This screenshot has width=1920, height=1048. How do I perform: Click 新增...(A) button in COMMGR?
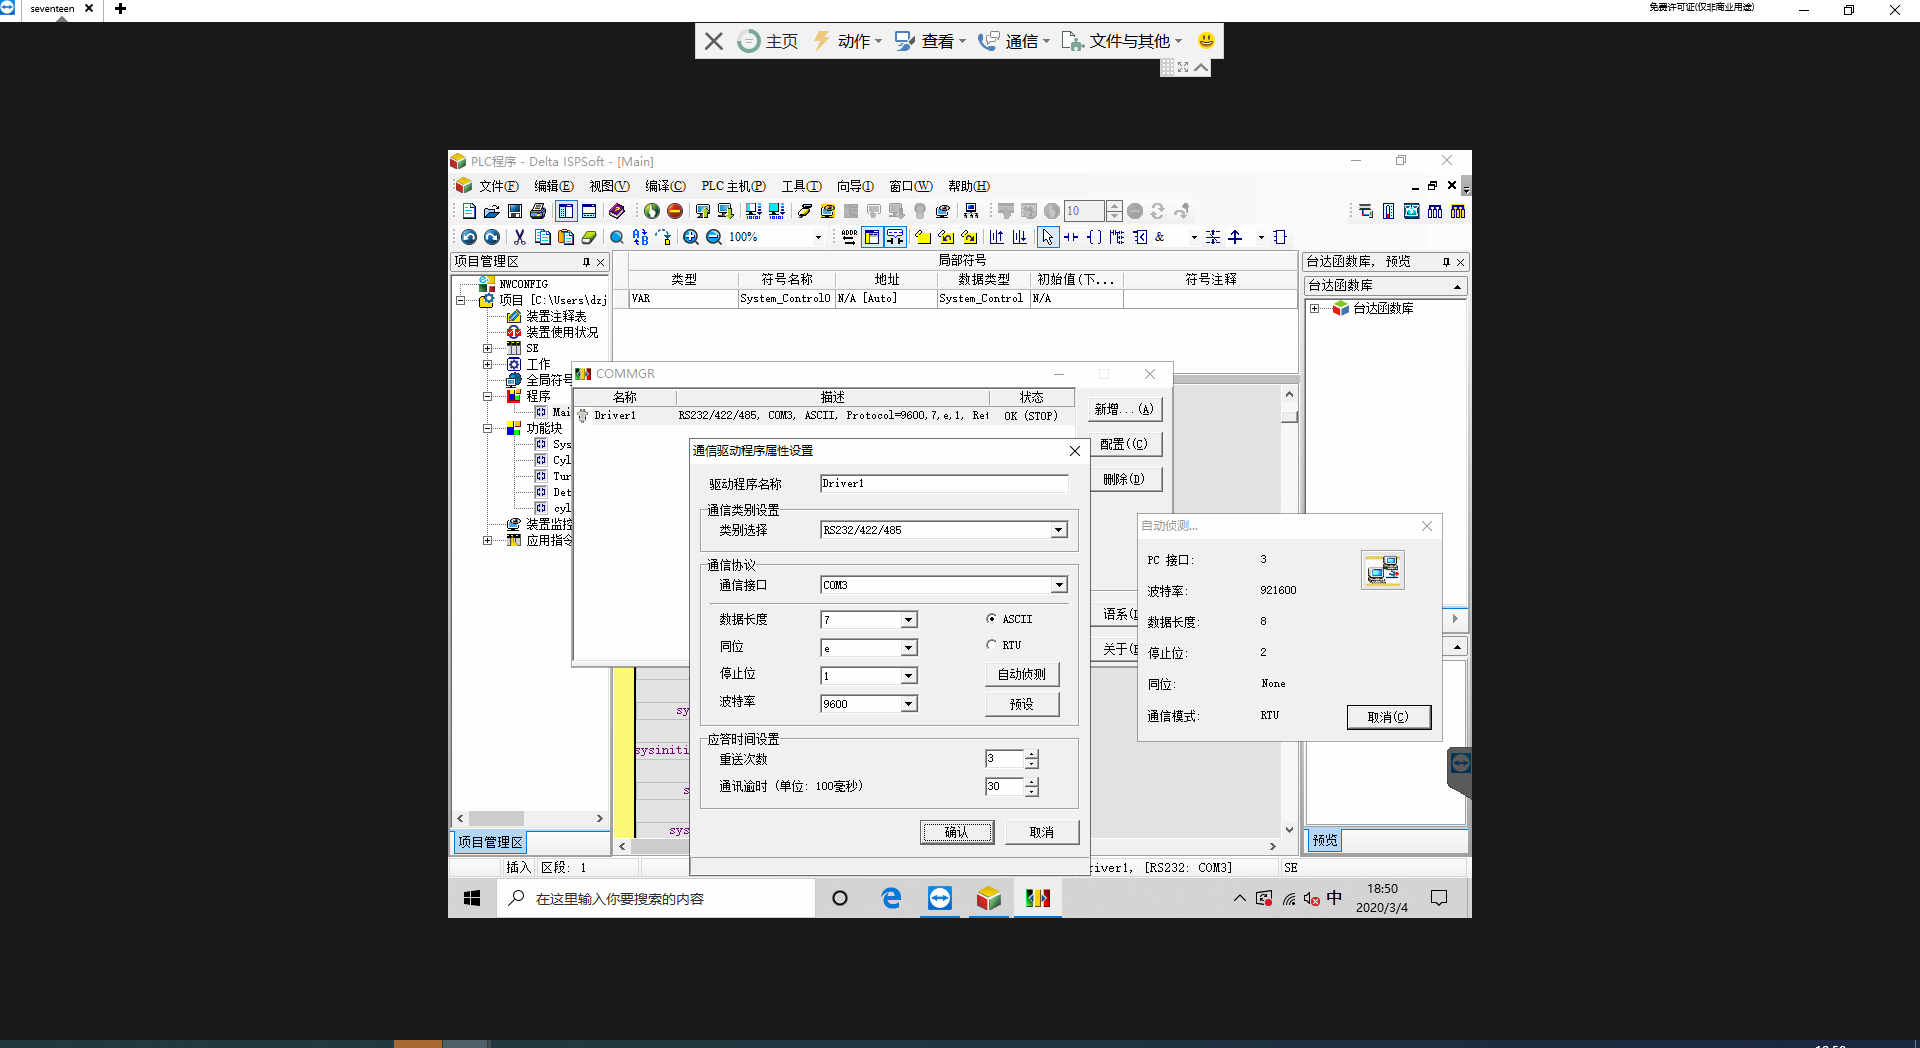[x=1124, y=409]
